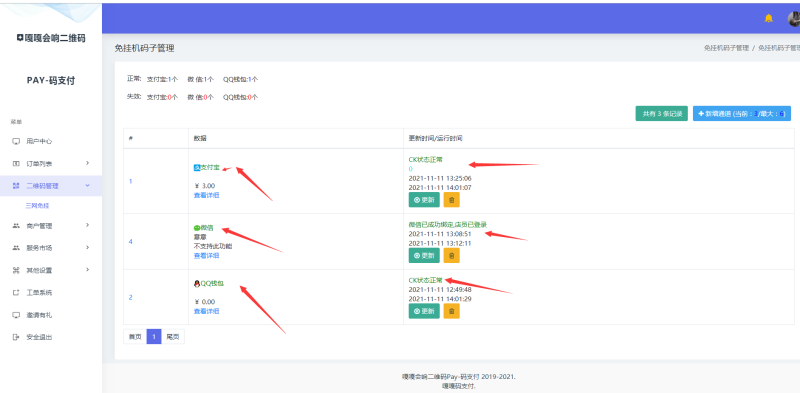Screen dimensions: 800x393
Task: Open the user avatar in the header
Action: point(794,18)
